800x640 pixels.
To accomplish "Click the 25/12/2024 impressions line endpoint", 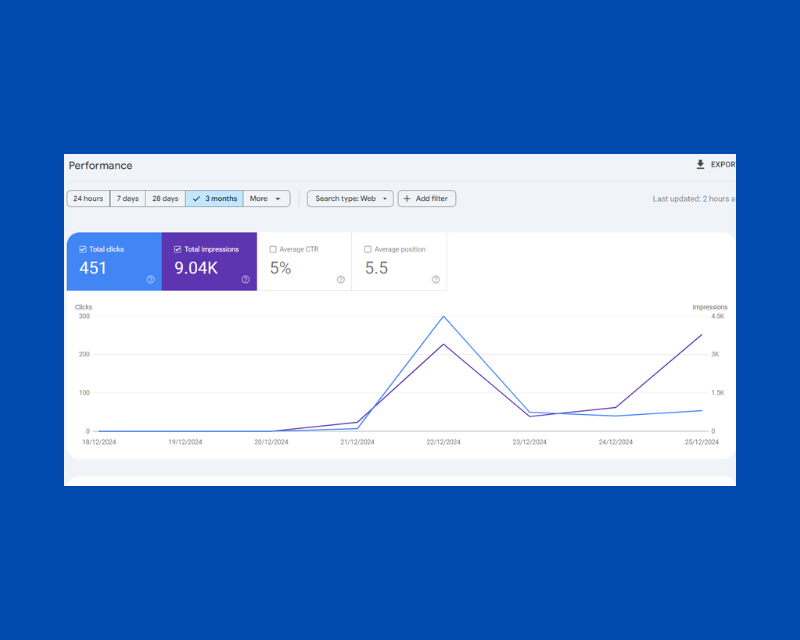I will tap(702, 335).
